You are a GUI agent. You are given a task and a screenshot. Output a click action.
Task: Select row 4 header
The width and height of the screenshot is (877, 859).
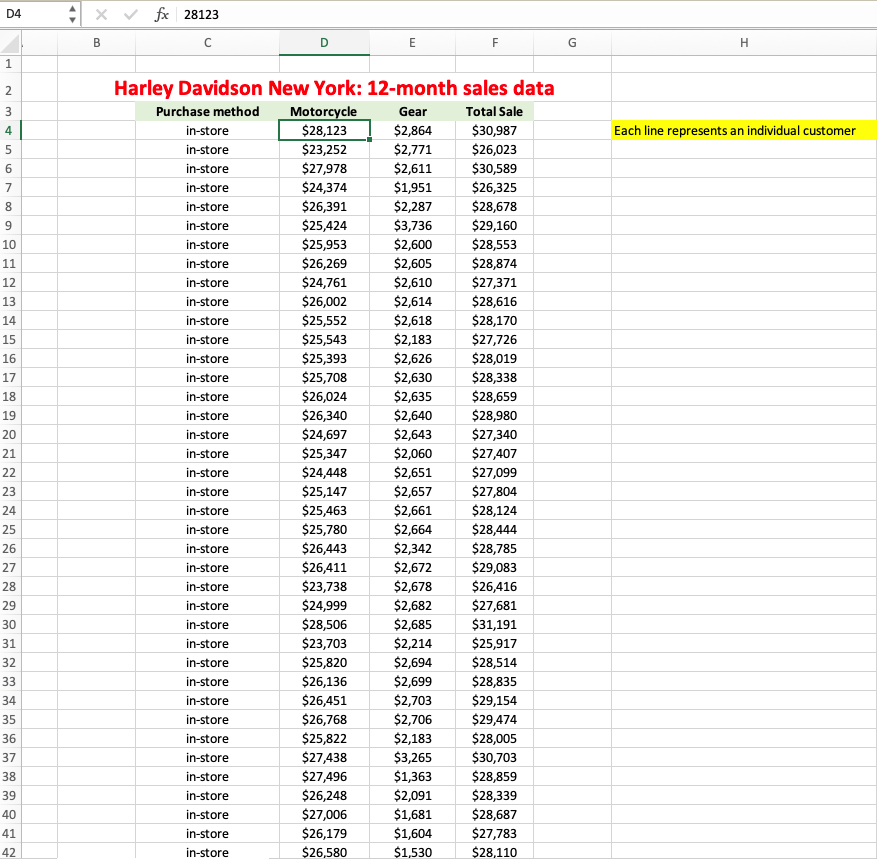tap(10, 130)
